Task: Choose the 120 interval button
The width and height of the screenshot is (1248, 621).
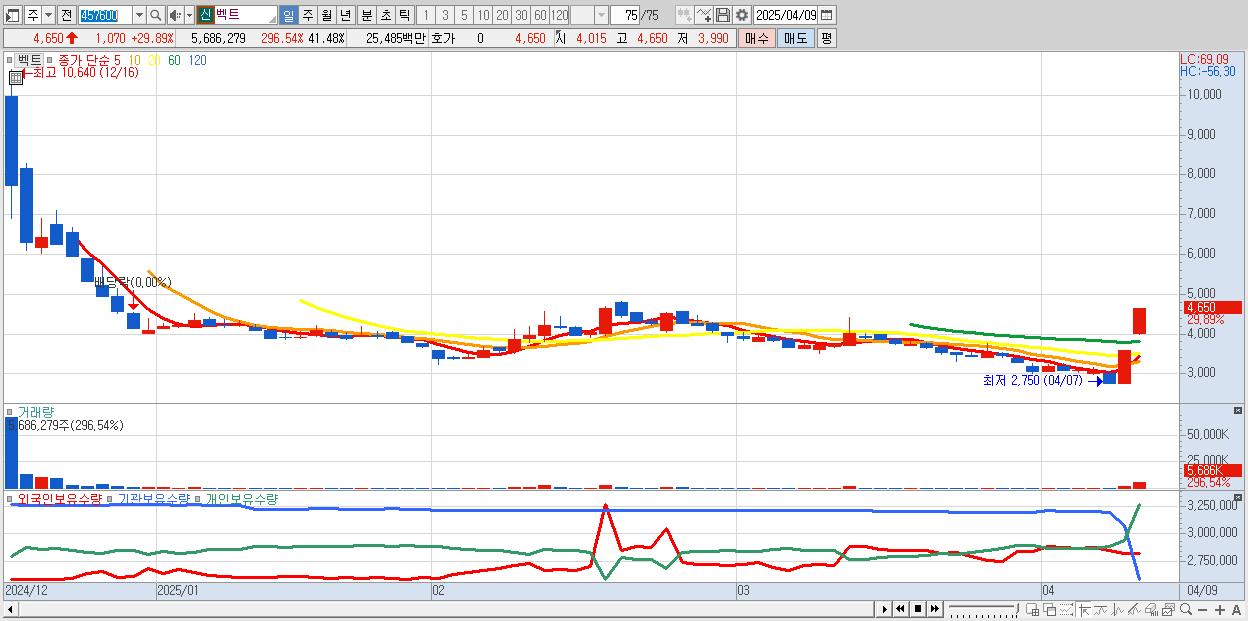Action: pos(559,15)
